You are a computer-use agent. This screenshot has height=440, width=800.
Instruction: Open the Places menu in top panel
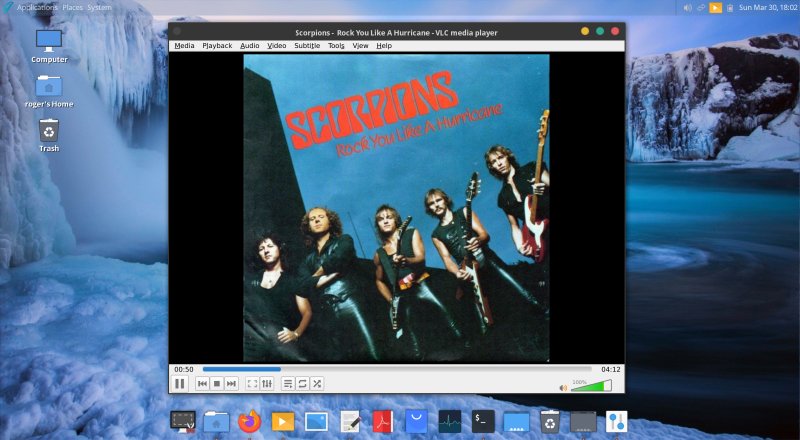[72, 8]
